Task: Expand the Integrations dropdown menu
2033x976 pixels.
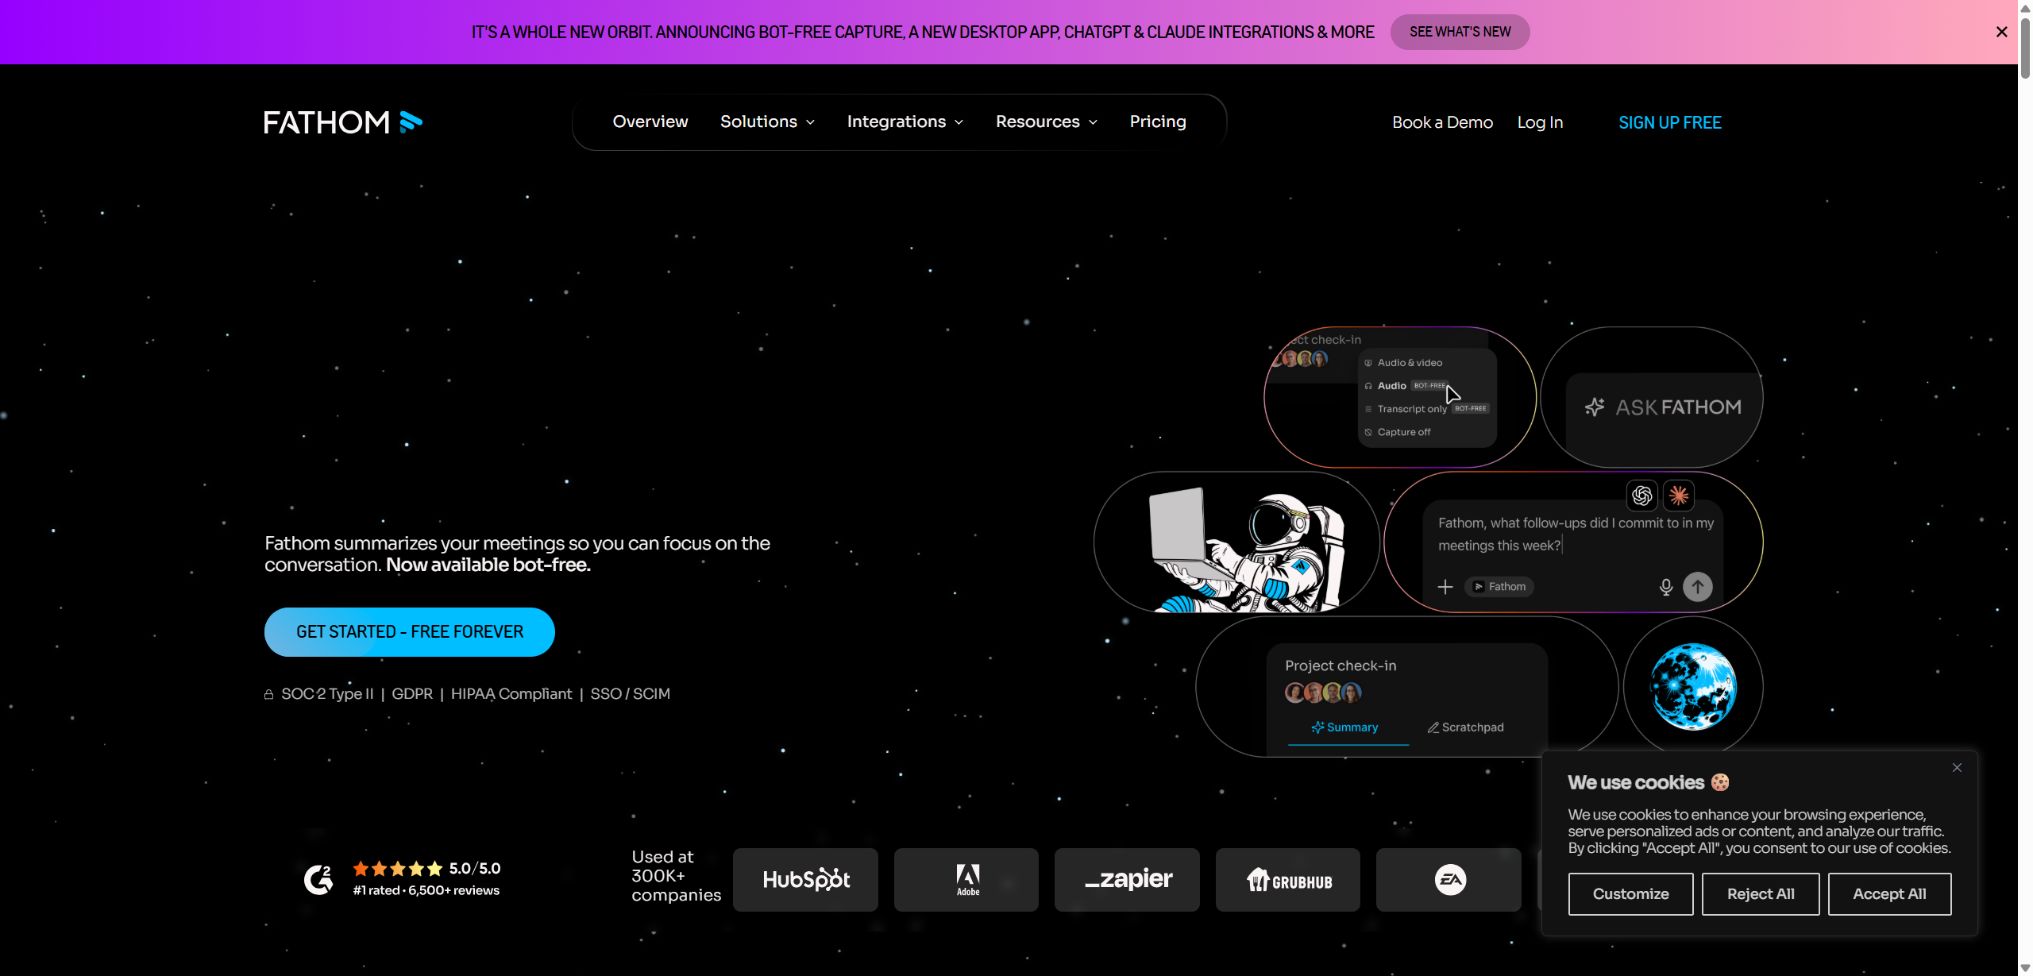Action: 905,122
